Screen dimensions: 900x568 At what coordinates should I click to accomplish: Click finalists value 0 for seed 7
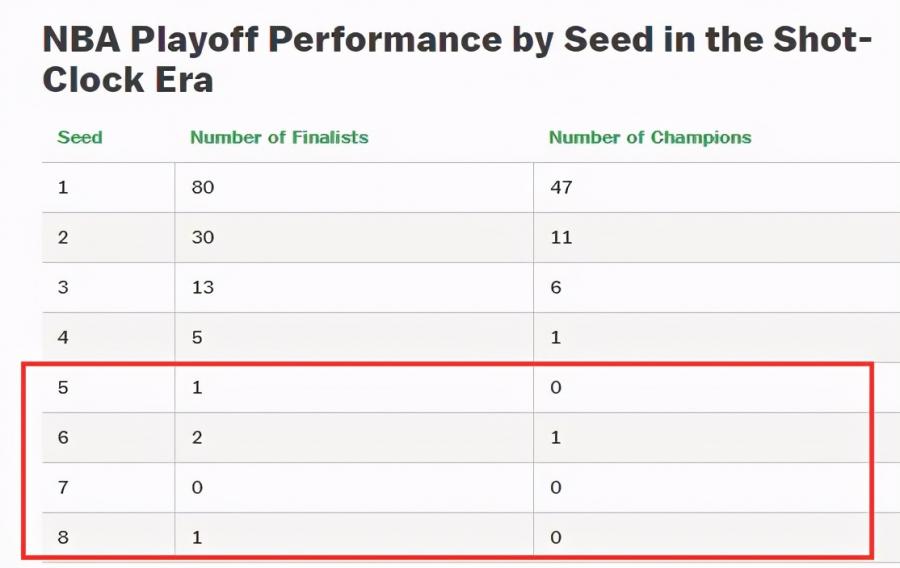[197, 487]
